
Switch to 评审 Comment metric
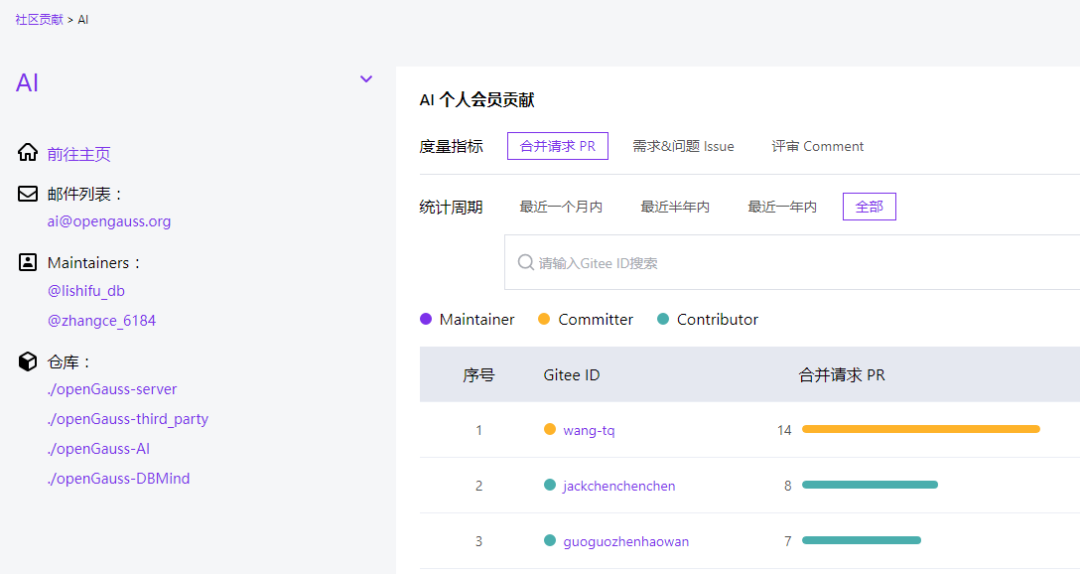(x=817, y=146)
